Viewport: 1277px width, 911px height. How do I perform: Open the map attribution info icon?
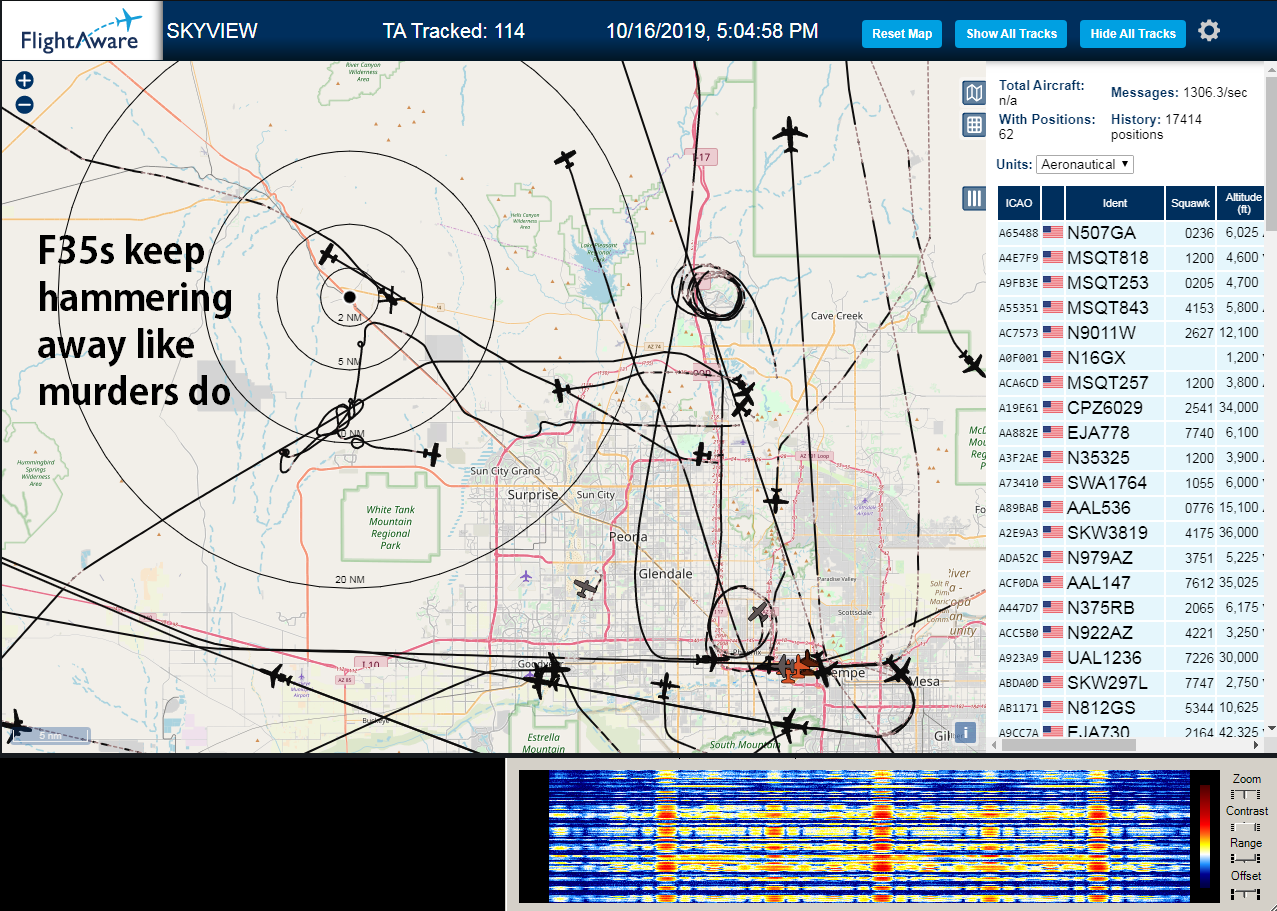click(x=965, y=732)
